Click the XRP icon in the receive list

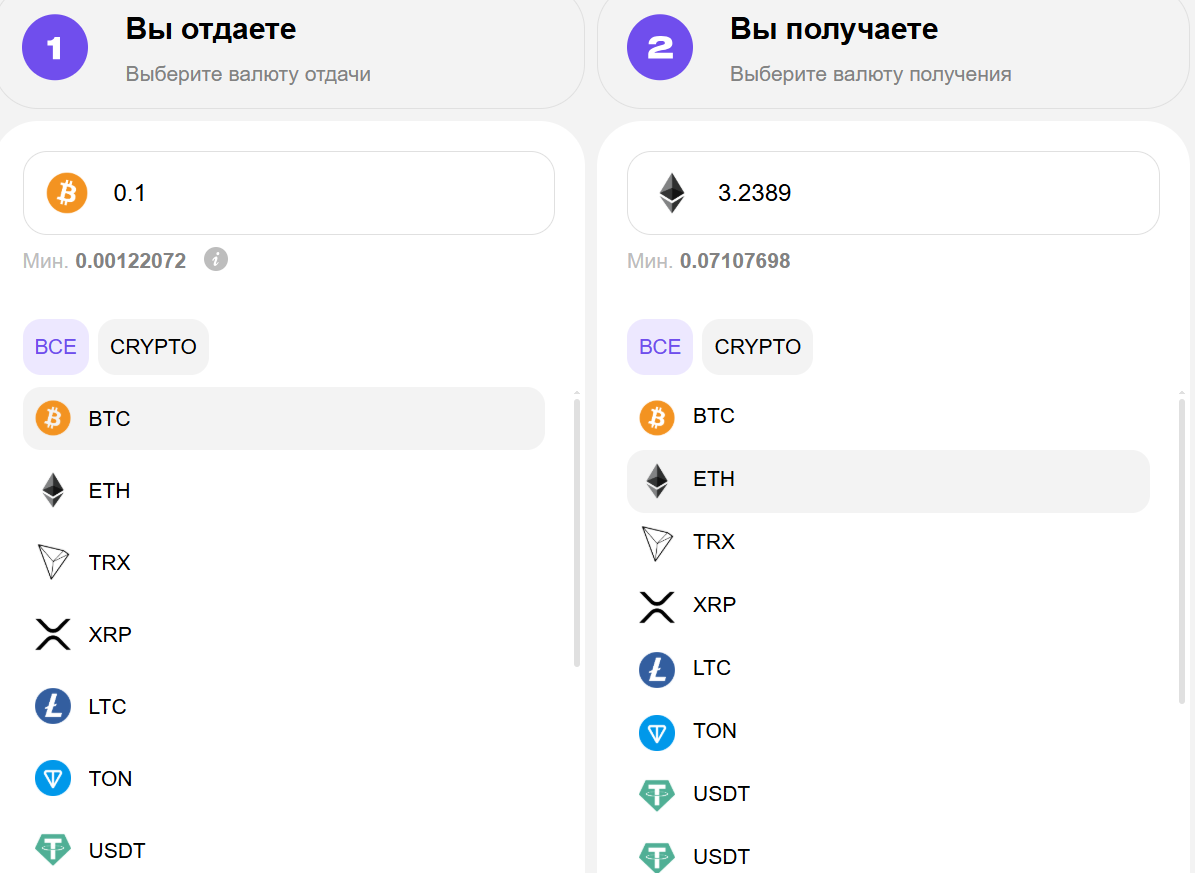click(657, 607)
